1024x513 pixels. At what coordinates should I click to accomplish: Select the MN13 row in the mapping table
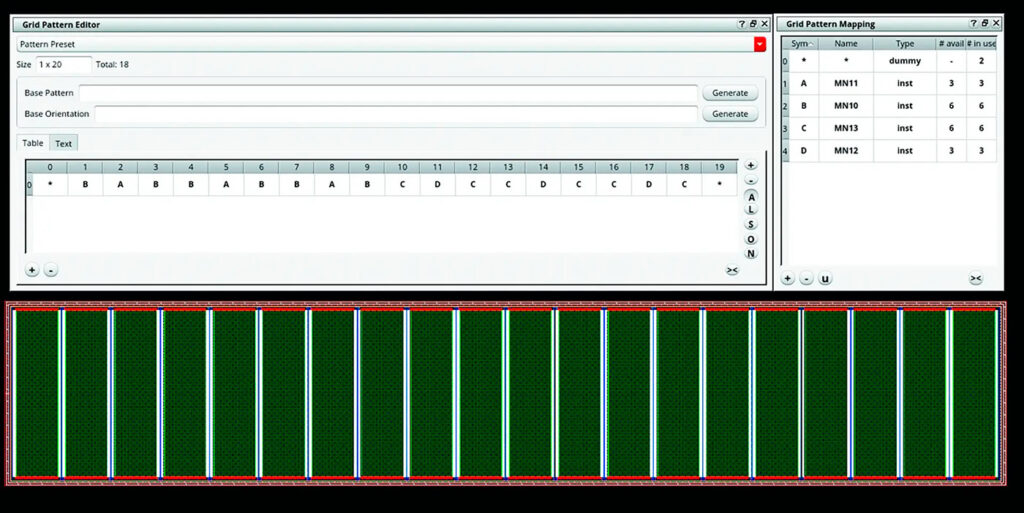846,128
